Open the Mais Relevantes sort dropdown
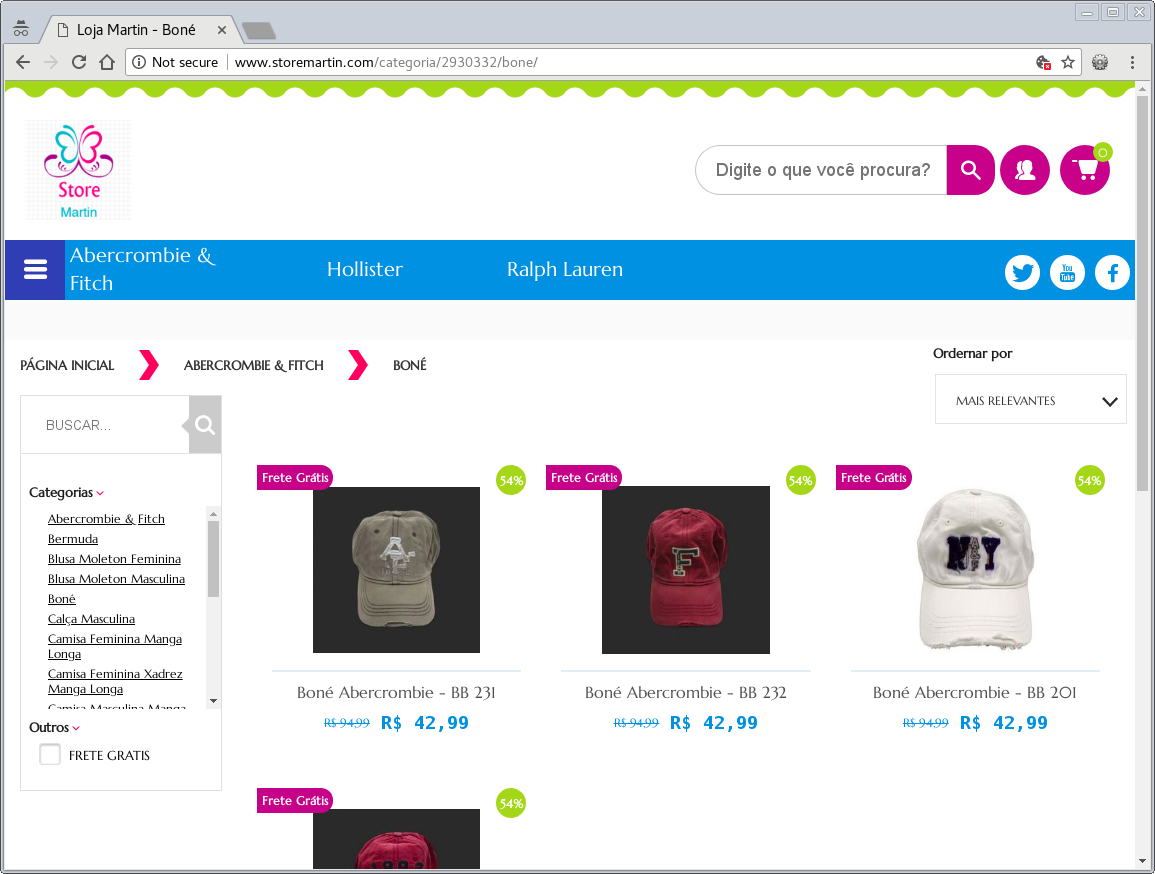The height and width of the screenshot is (874, 1155). coord(1030,400)
